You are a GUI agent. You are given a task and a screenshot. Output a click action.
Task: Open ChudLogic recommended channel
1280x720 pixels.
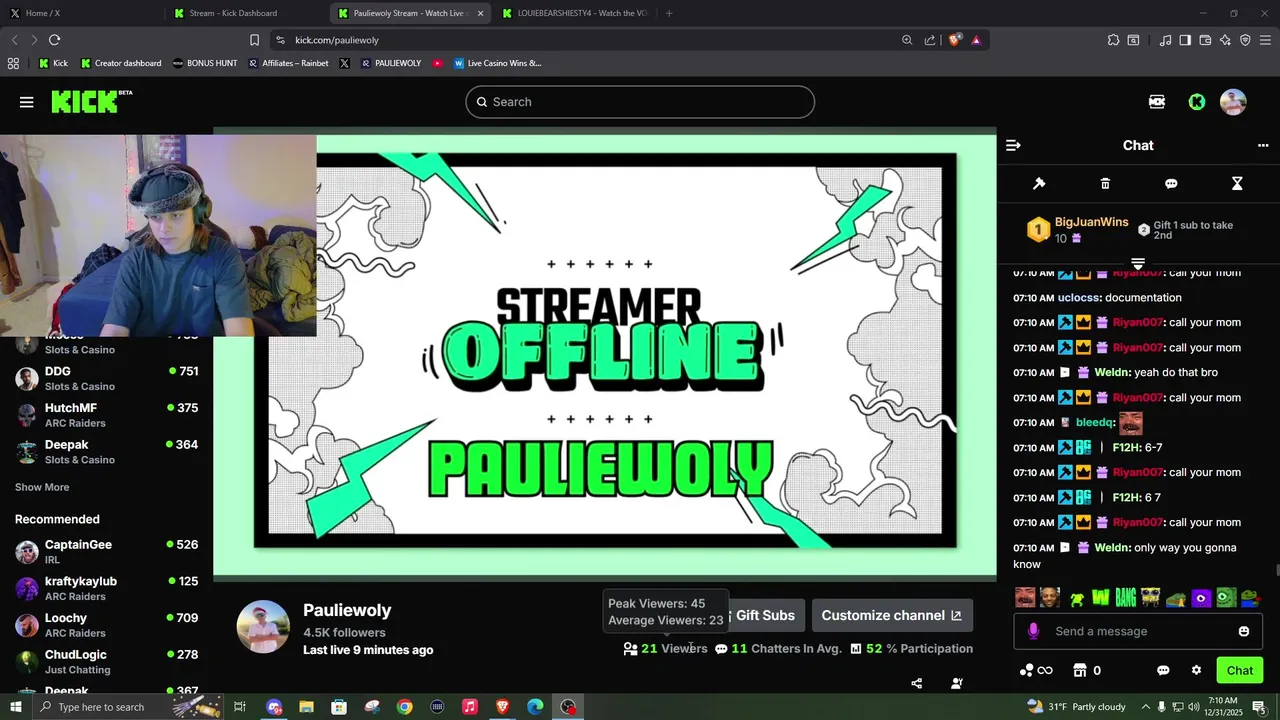point(106,662)
